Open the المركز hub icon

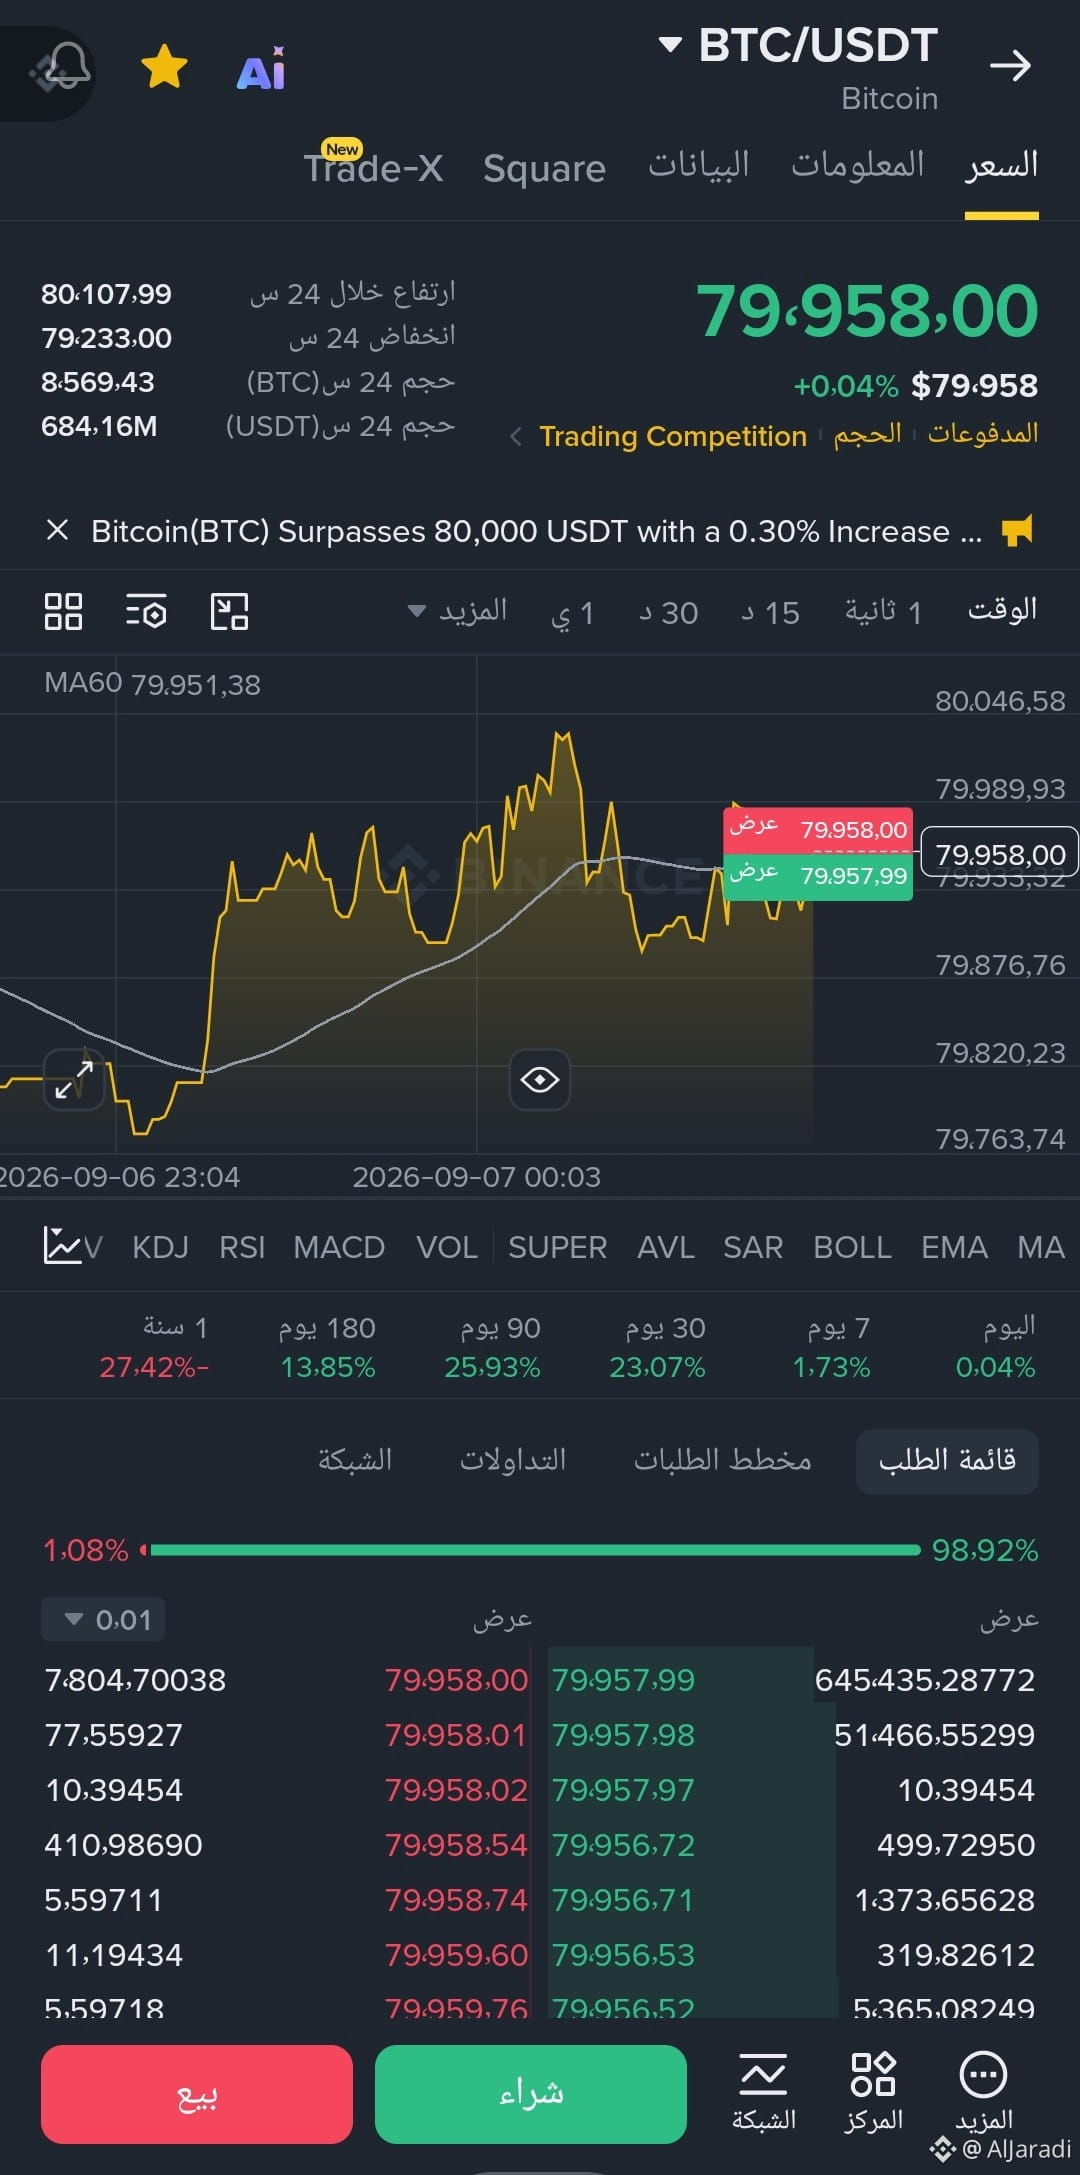(x=873, y=2092)
